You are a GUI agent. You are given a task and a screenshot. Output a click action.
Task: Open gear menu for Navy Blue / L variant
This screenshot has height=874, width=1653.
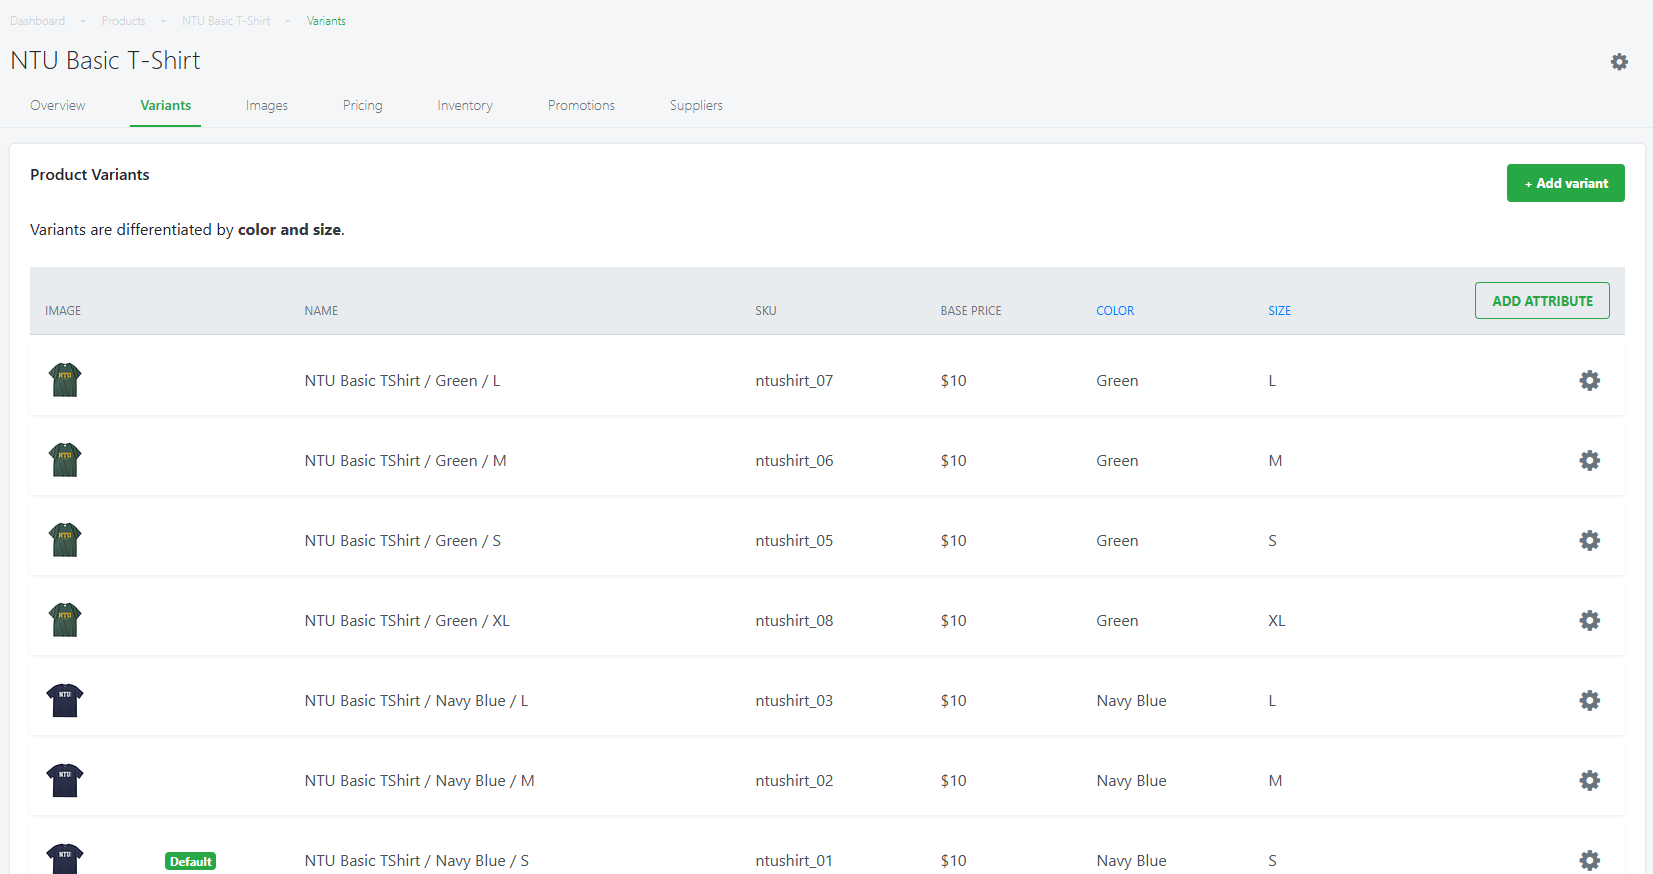(1589, 700)
